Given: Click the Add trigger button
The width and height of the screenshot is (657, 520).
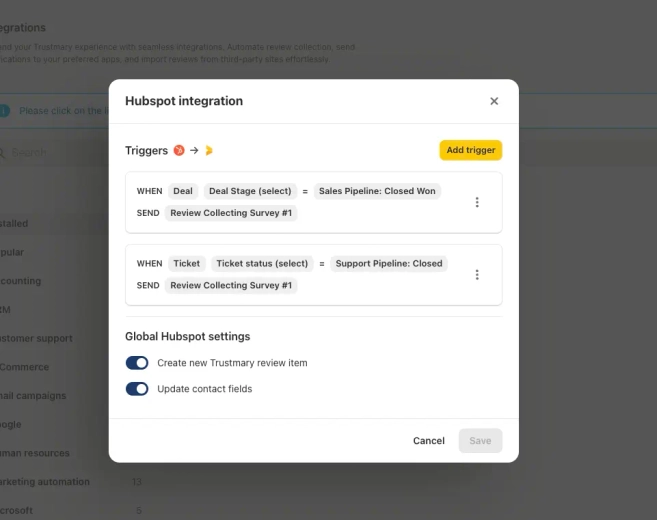Looking at the screenshot, I should 471,150.
